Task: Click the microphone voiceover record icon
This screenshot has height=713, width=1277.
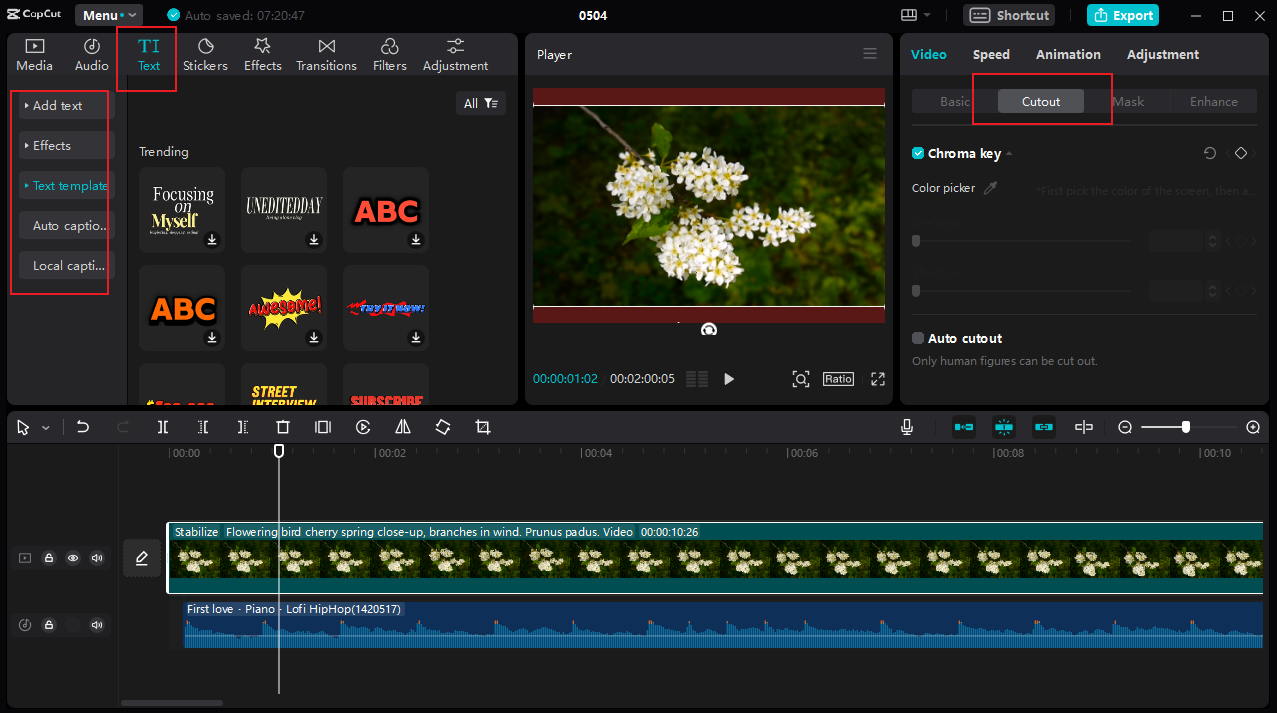Action: click(906, 427)
